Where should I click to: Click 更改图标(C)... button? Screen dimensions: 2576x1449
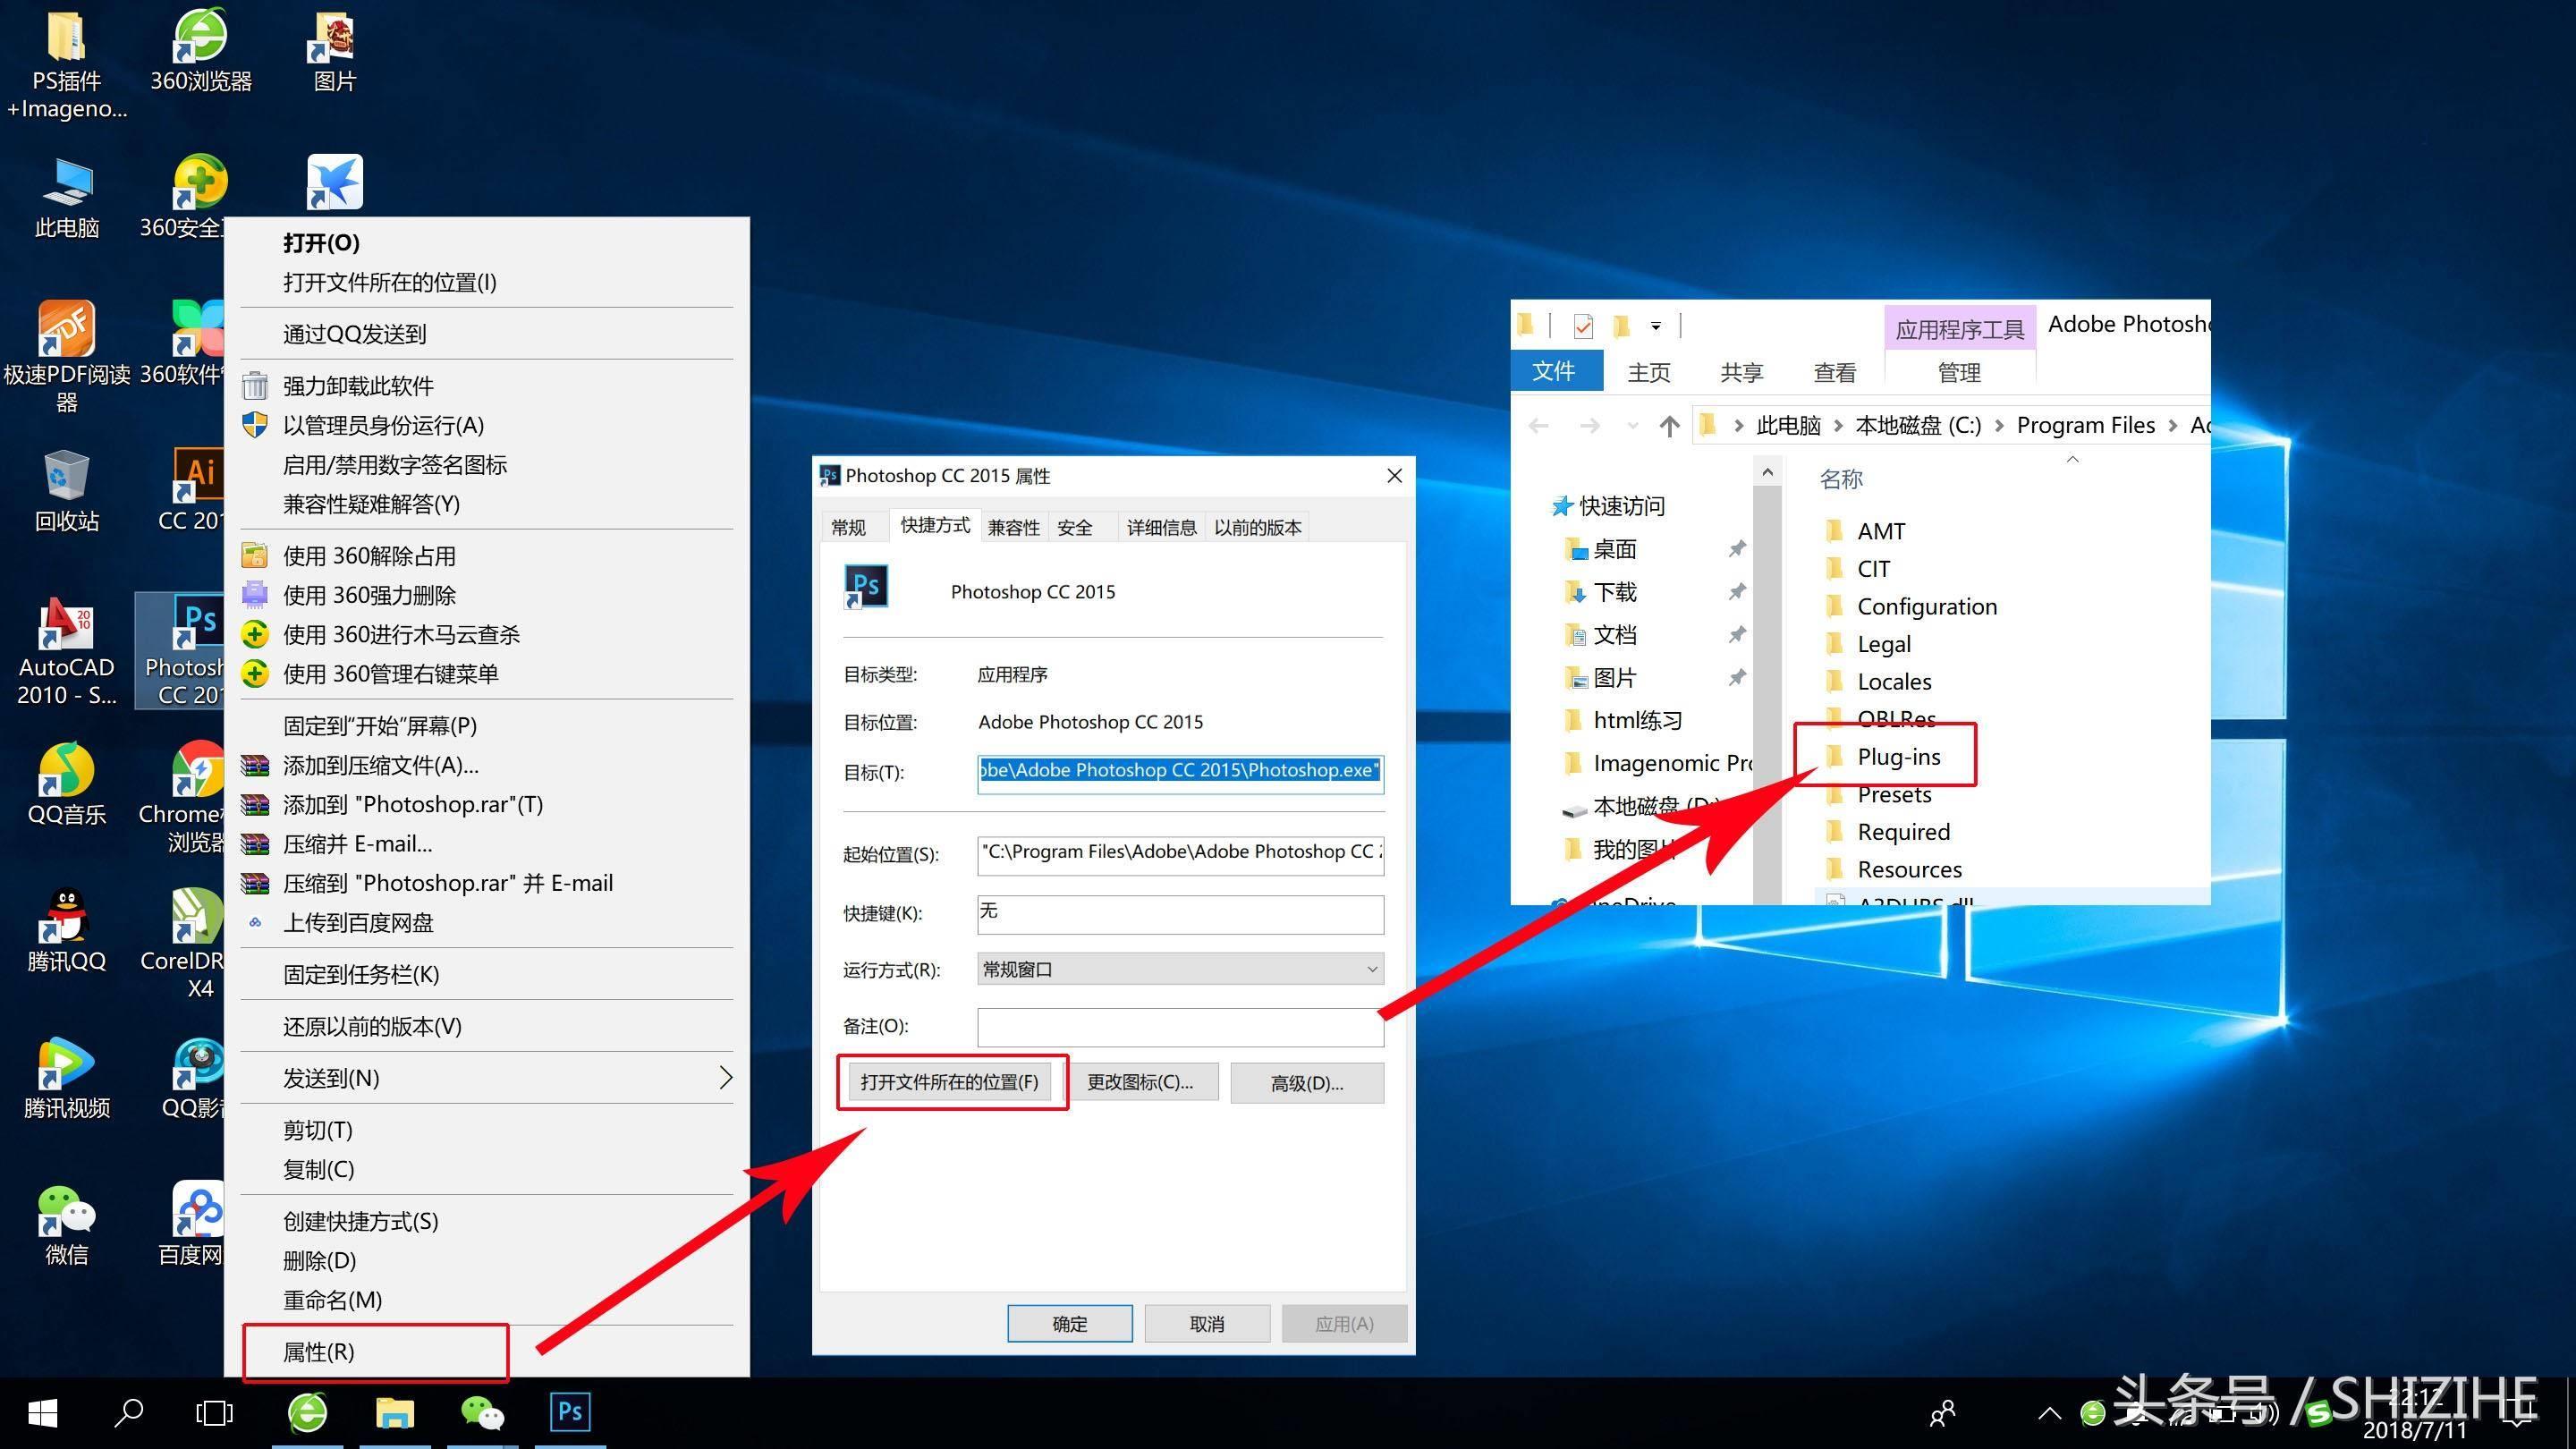(x=1140, y=1082)
